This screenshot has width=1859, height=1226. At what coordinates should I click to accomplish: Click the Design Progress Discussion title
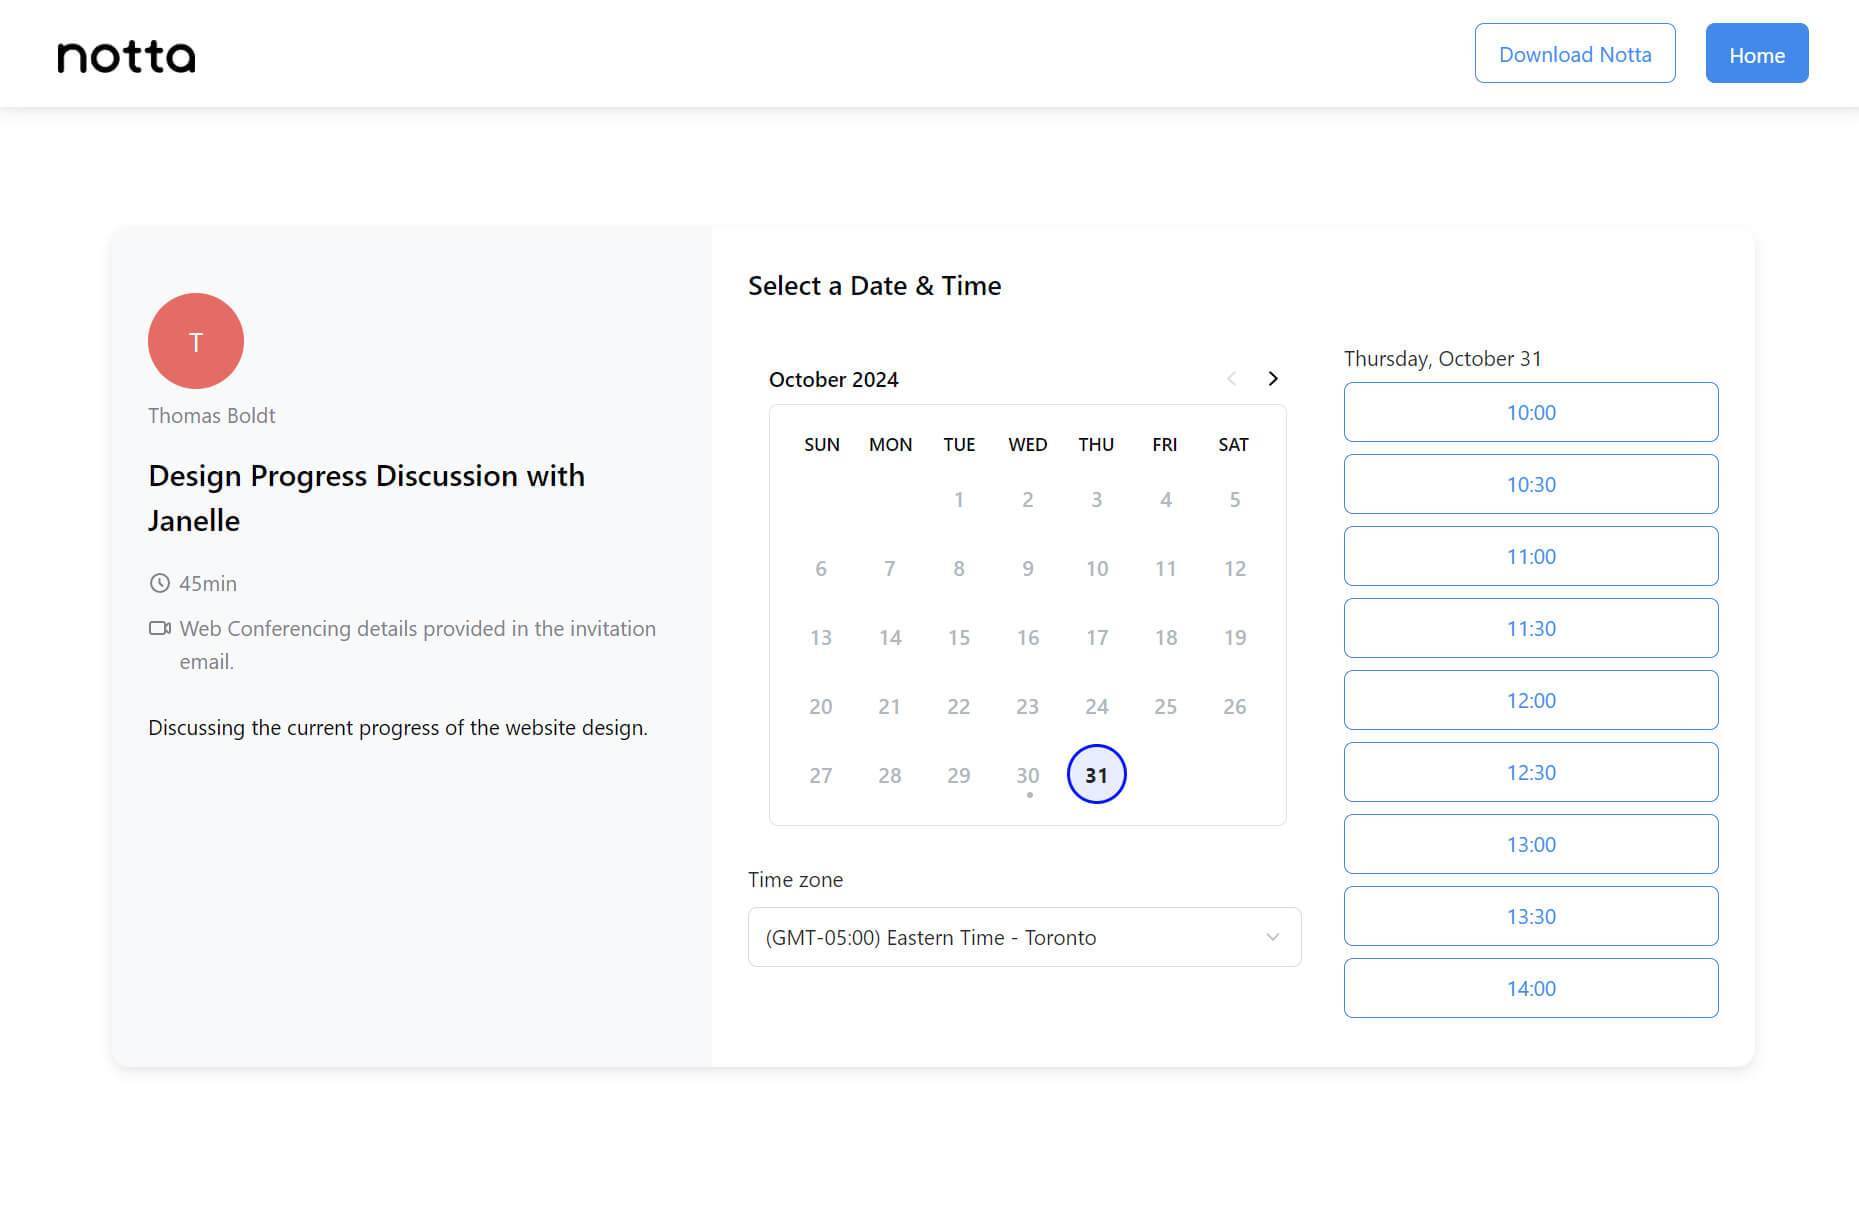(x=367, y=498)
